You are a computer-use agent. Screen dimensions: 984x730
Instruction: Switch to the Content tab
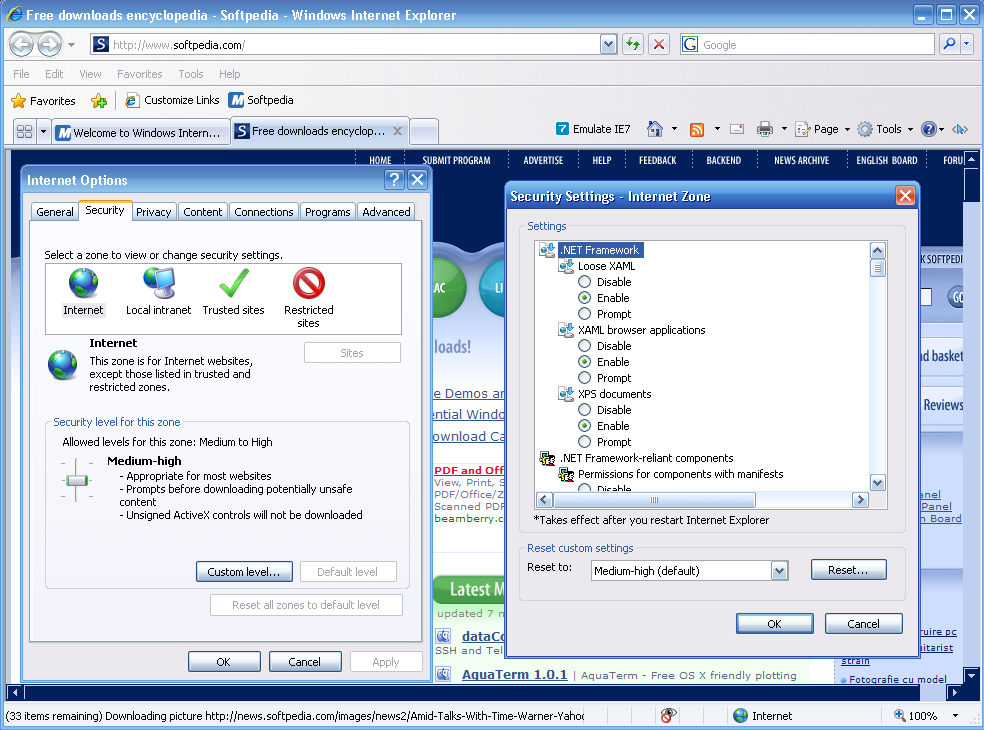tap(203, 212)
